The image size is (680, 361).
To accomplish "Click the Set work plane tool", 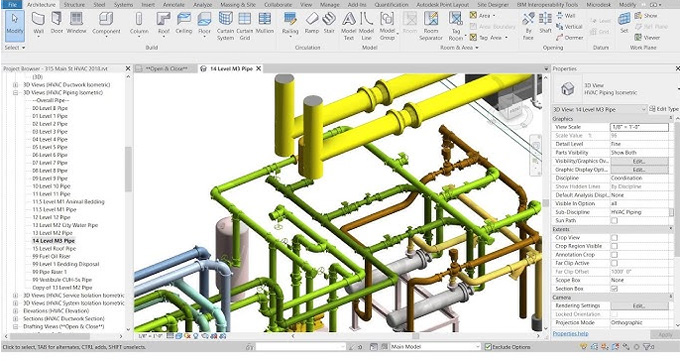I will click(624, 23).
